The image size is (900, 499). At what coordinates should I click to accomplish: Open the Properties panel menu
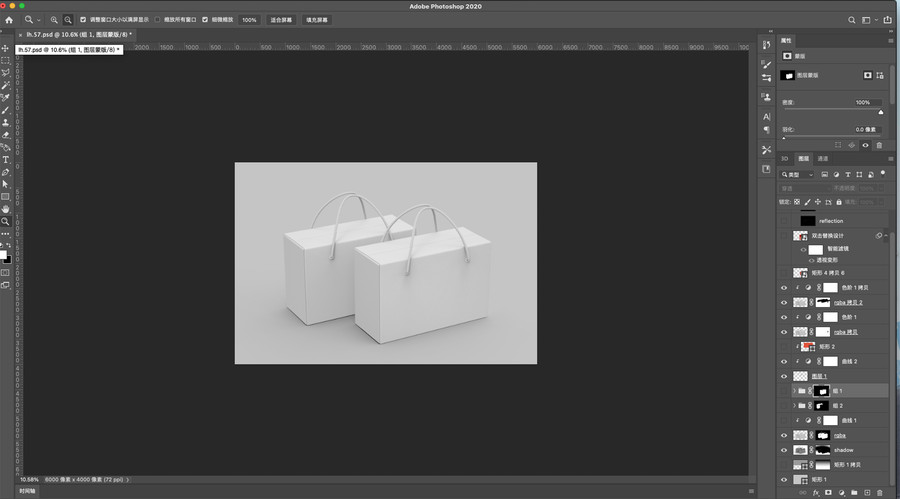coord(891,41)
